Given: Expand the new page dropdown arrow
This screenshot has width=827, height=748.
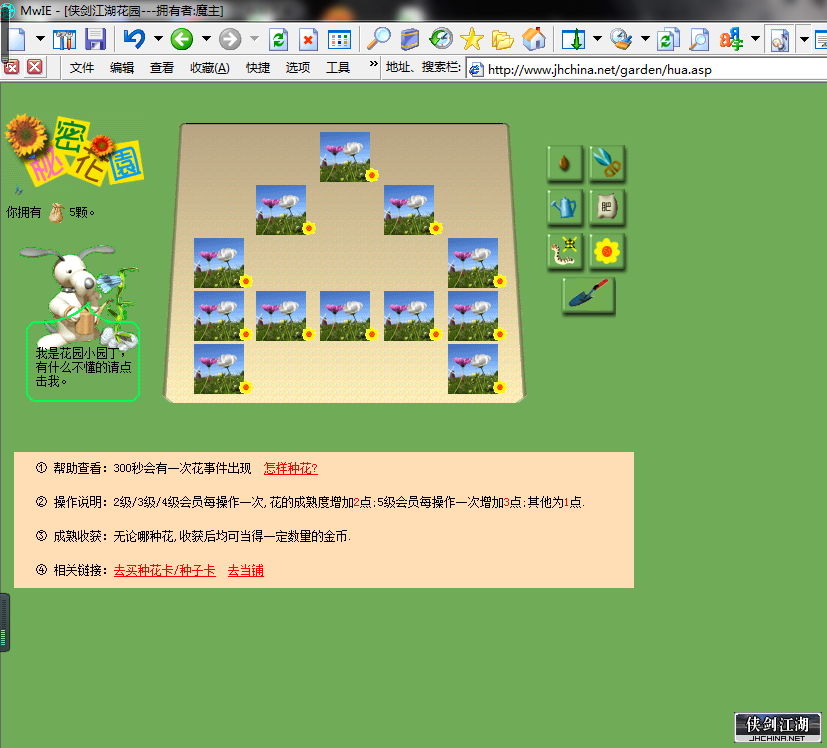Looking at the screenshot, I should point(41,39).
